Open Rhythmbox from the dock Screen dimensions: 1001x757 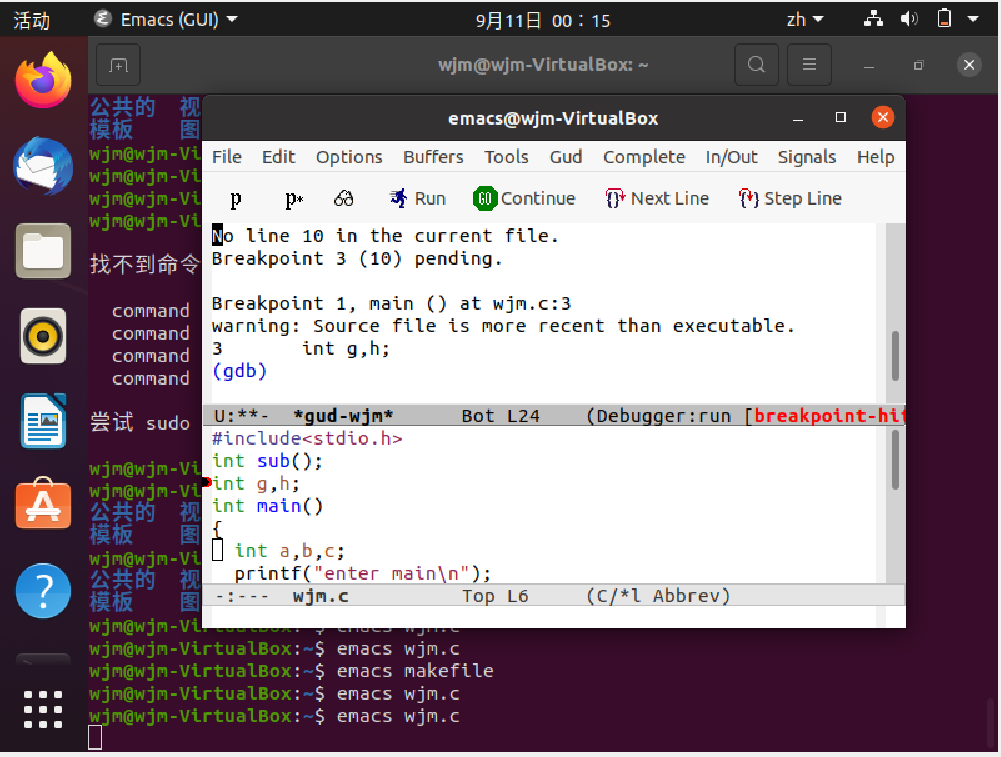click(x=43, y=336)
